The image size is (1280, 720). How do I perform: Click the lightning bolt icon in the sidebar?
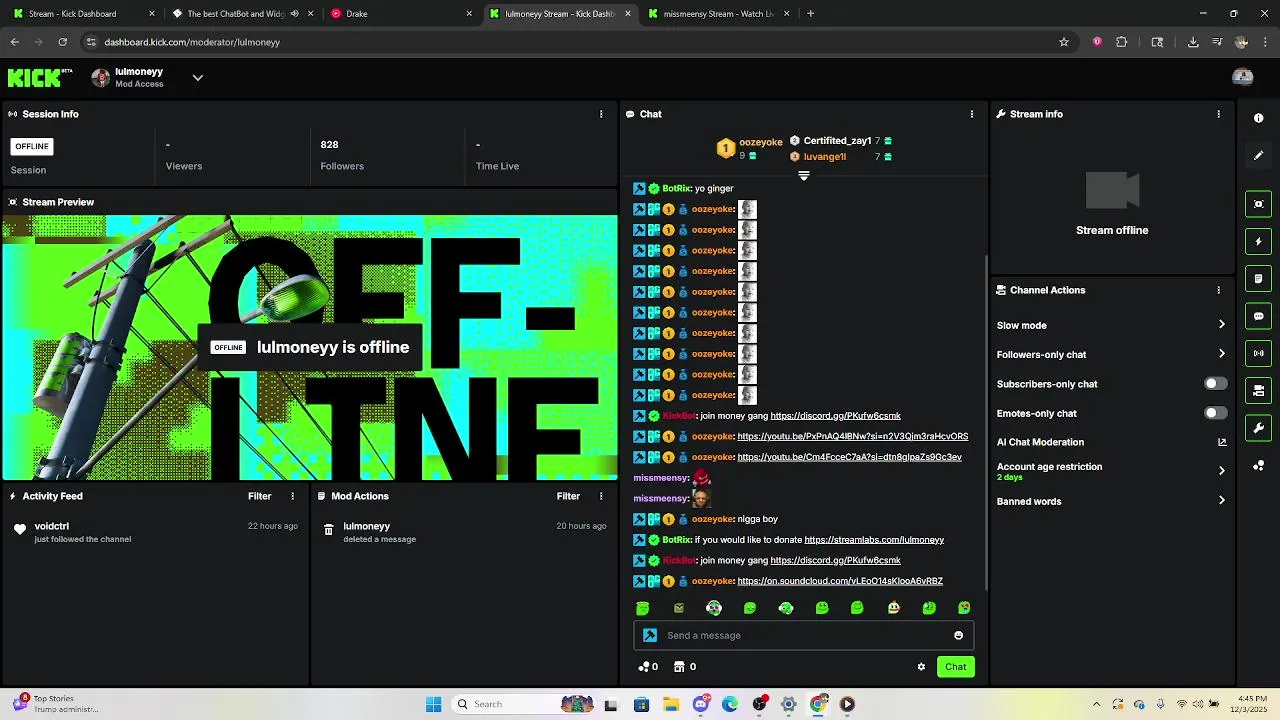(x=1258, y=241)
